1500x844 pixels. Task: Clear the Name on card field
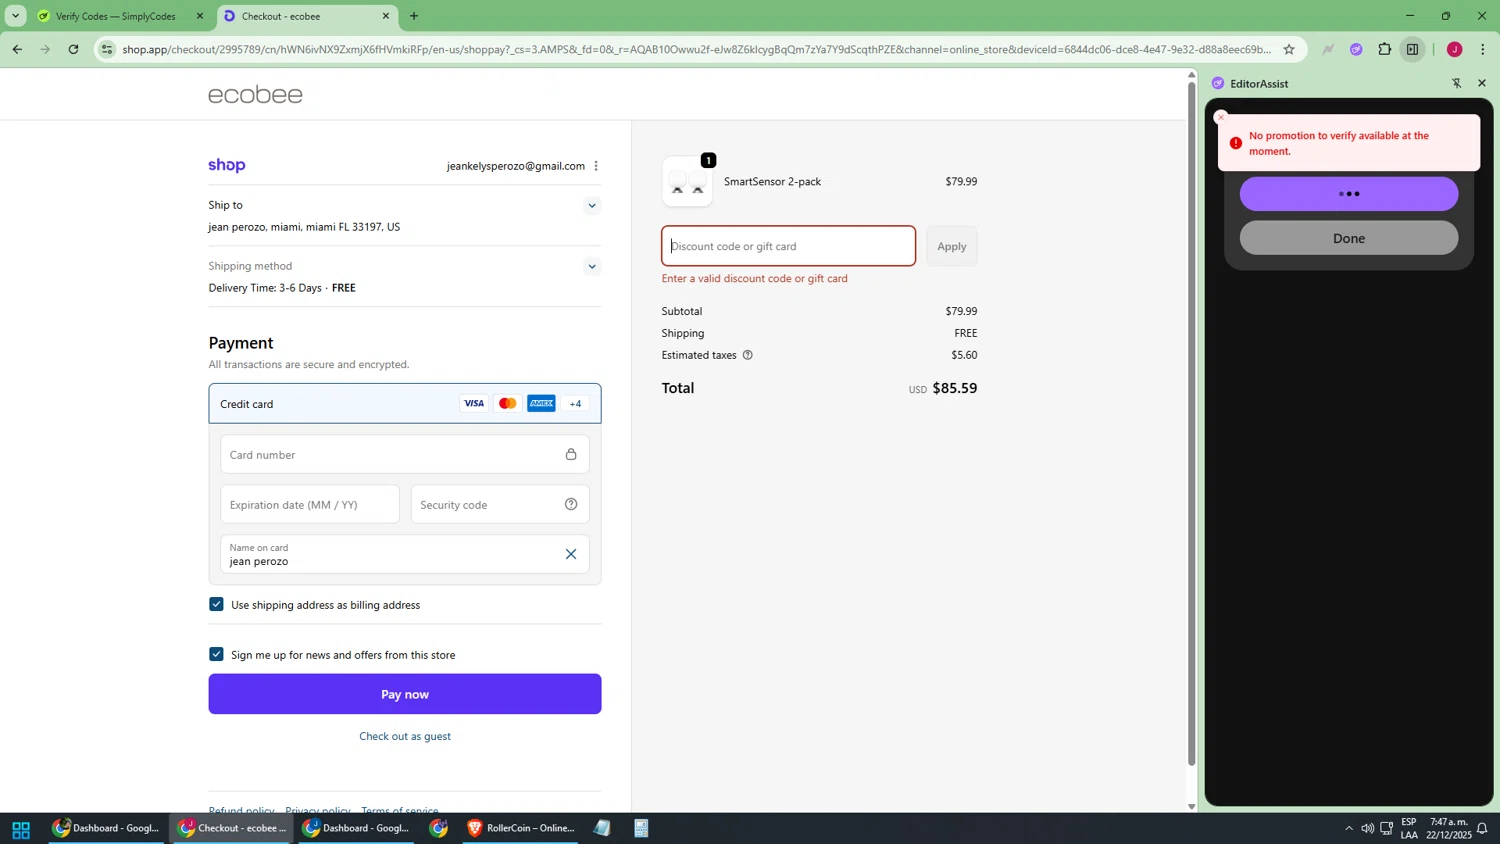click(571, 554)
